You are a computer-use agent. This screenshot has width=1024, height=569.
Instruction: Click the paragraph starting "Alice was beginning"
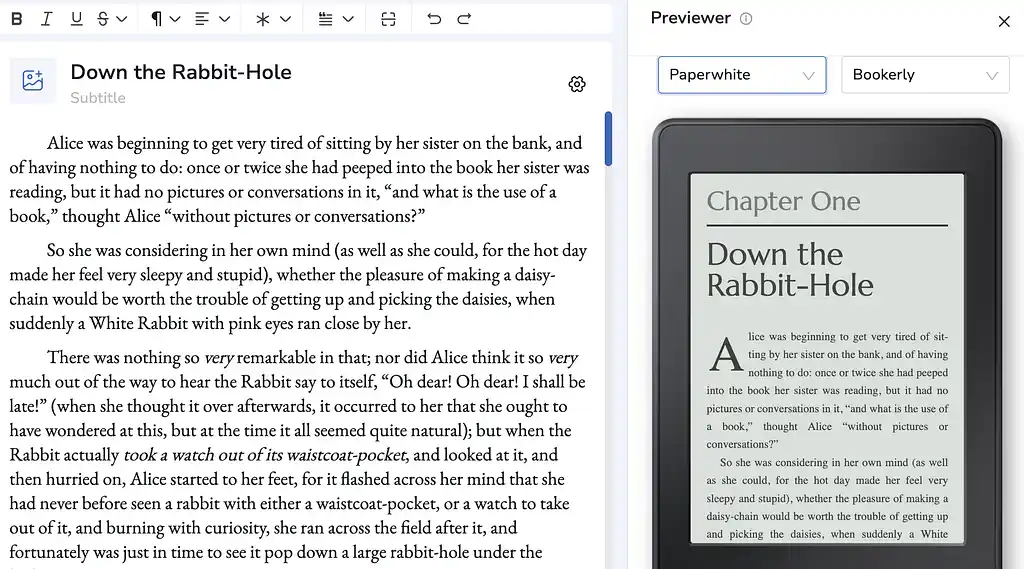[x=299, y=179]
